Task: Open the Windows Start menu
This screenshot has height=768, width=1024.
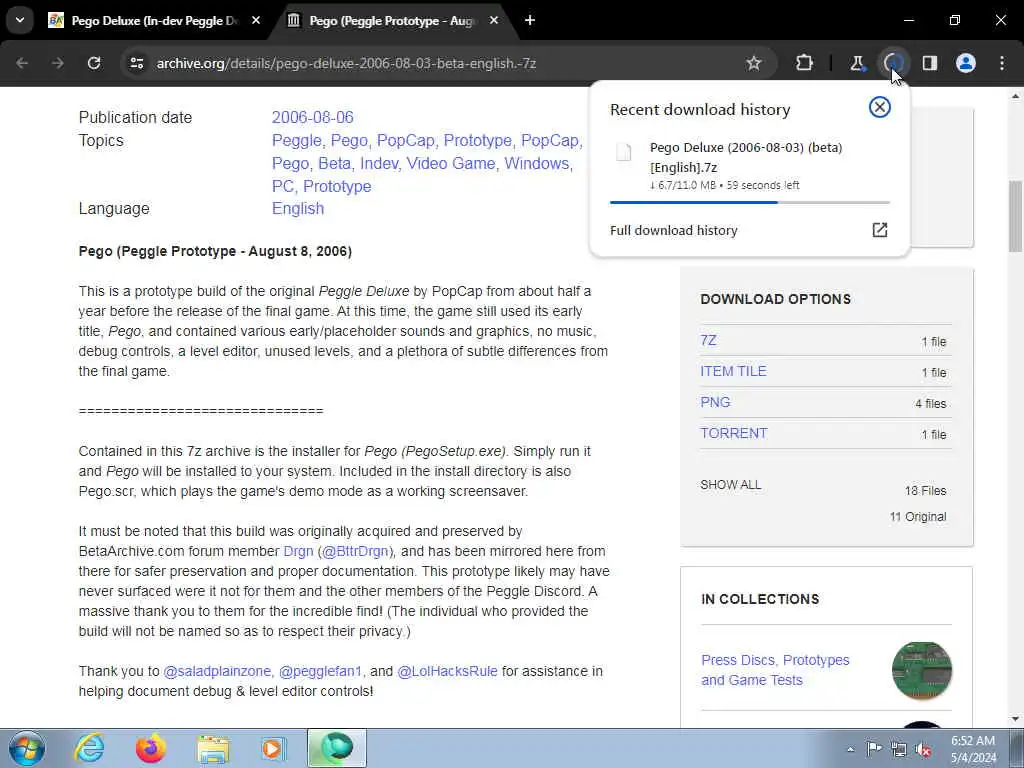Action: coord(27,748)
